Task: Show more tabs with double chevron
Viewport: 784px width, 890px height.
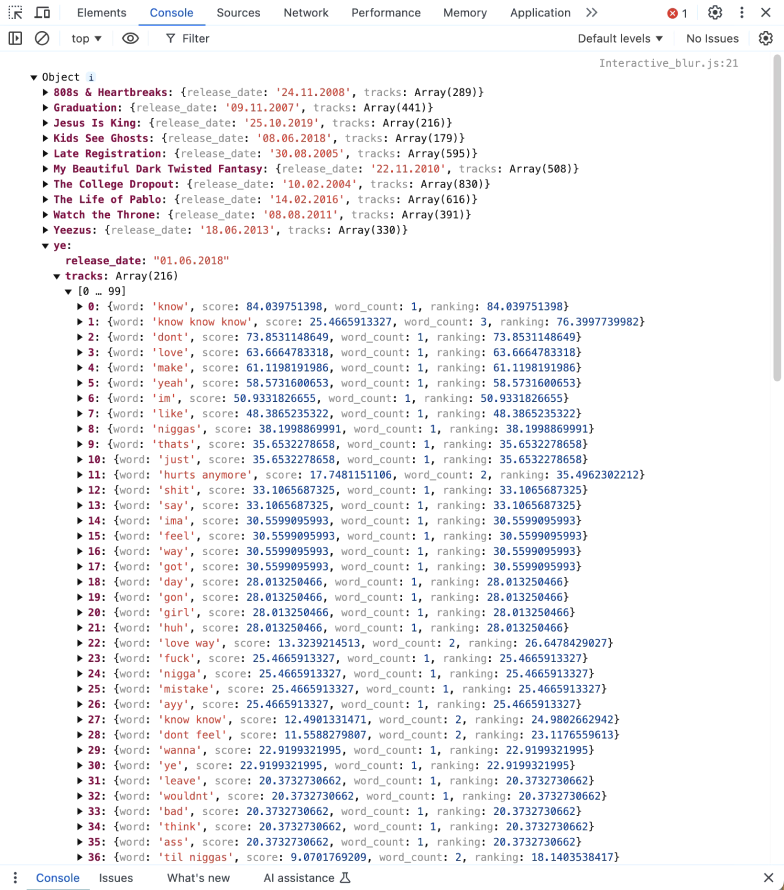Action: (x=592, y=12)
